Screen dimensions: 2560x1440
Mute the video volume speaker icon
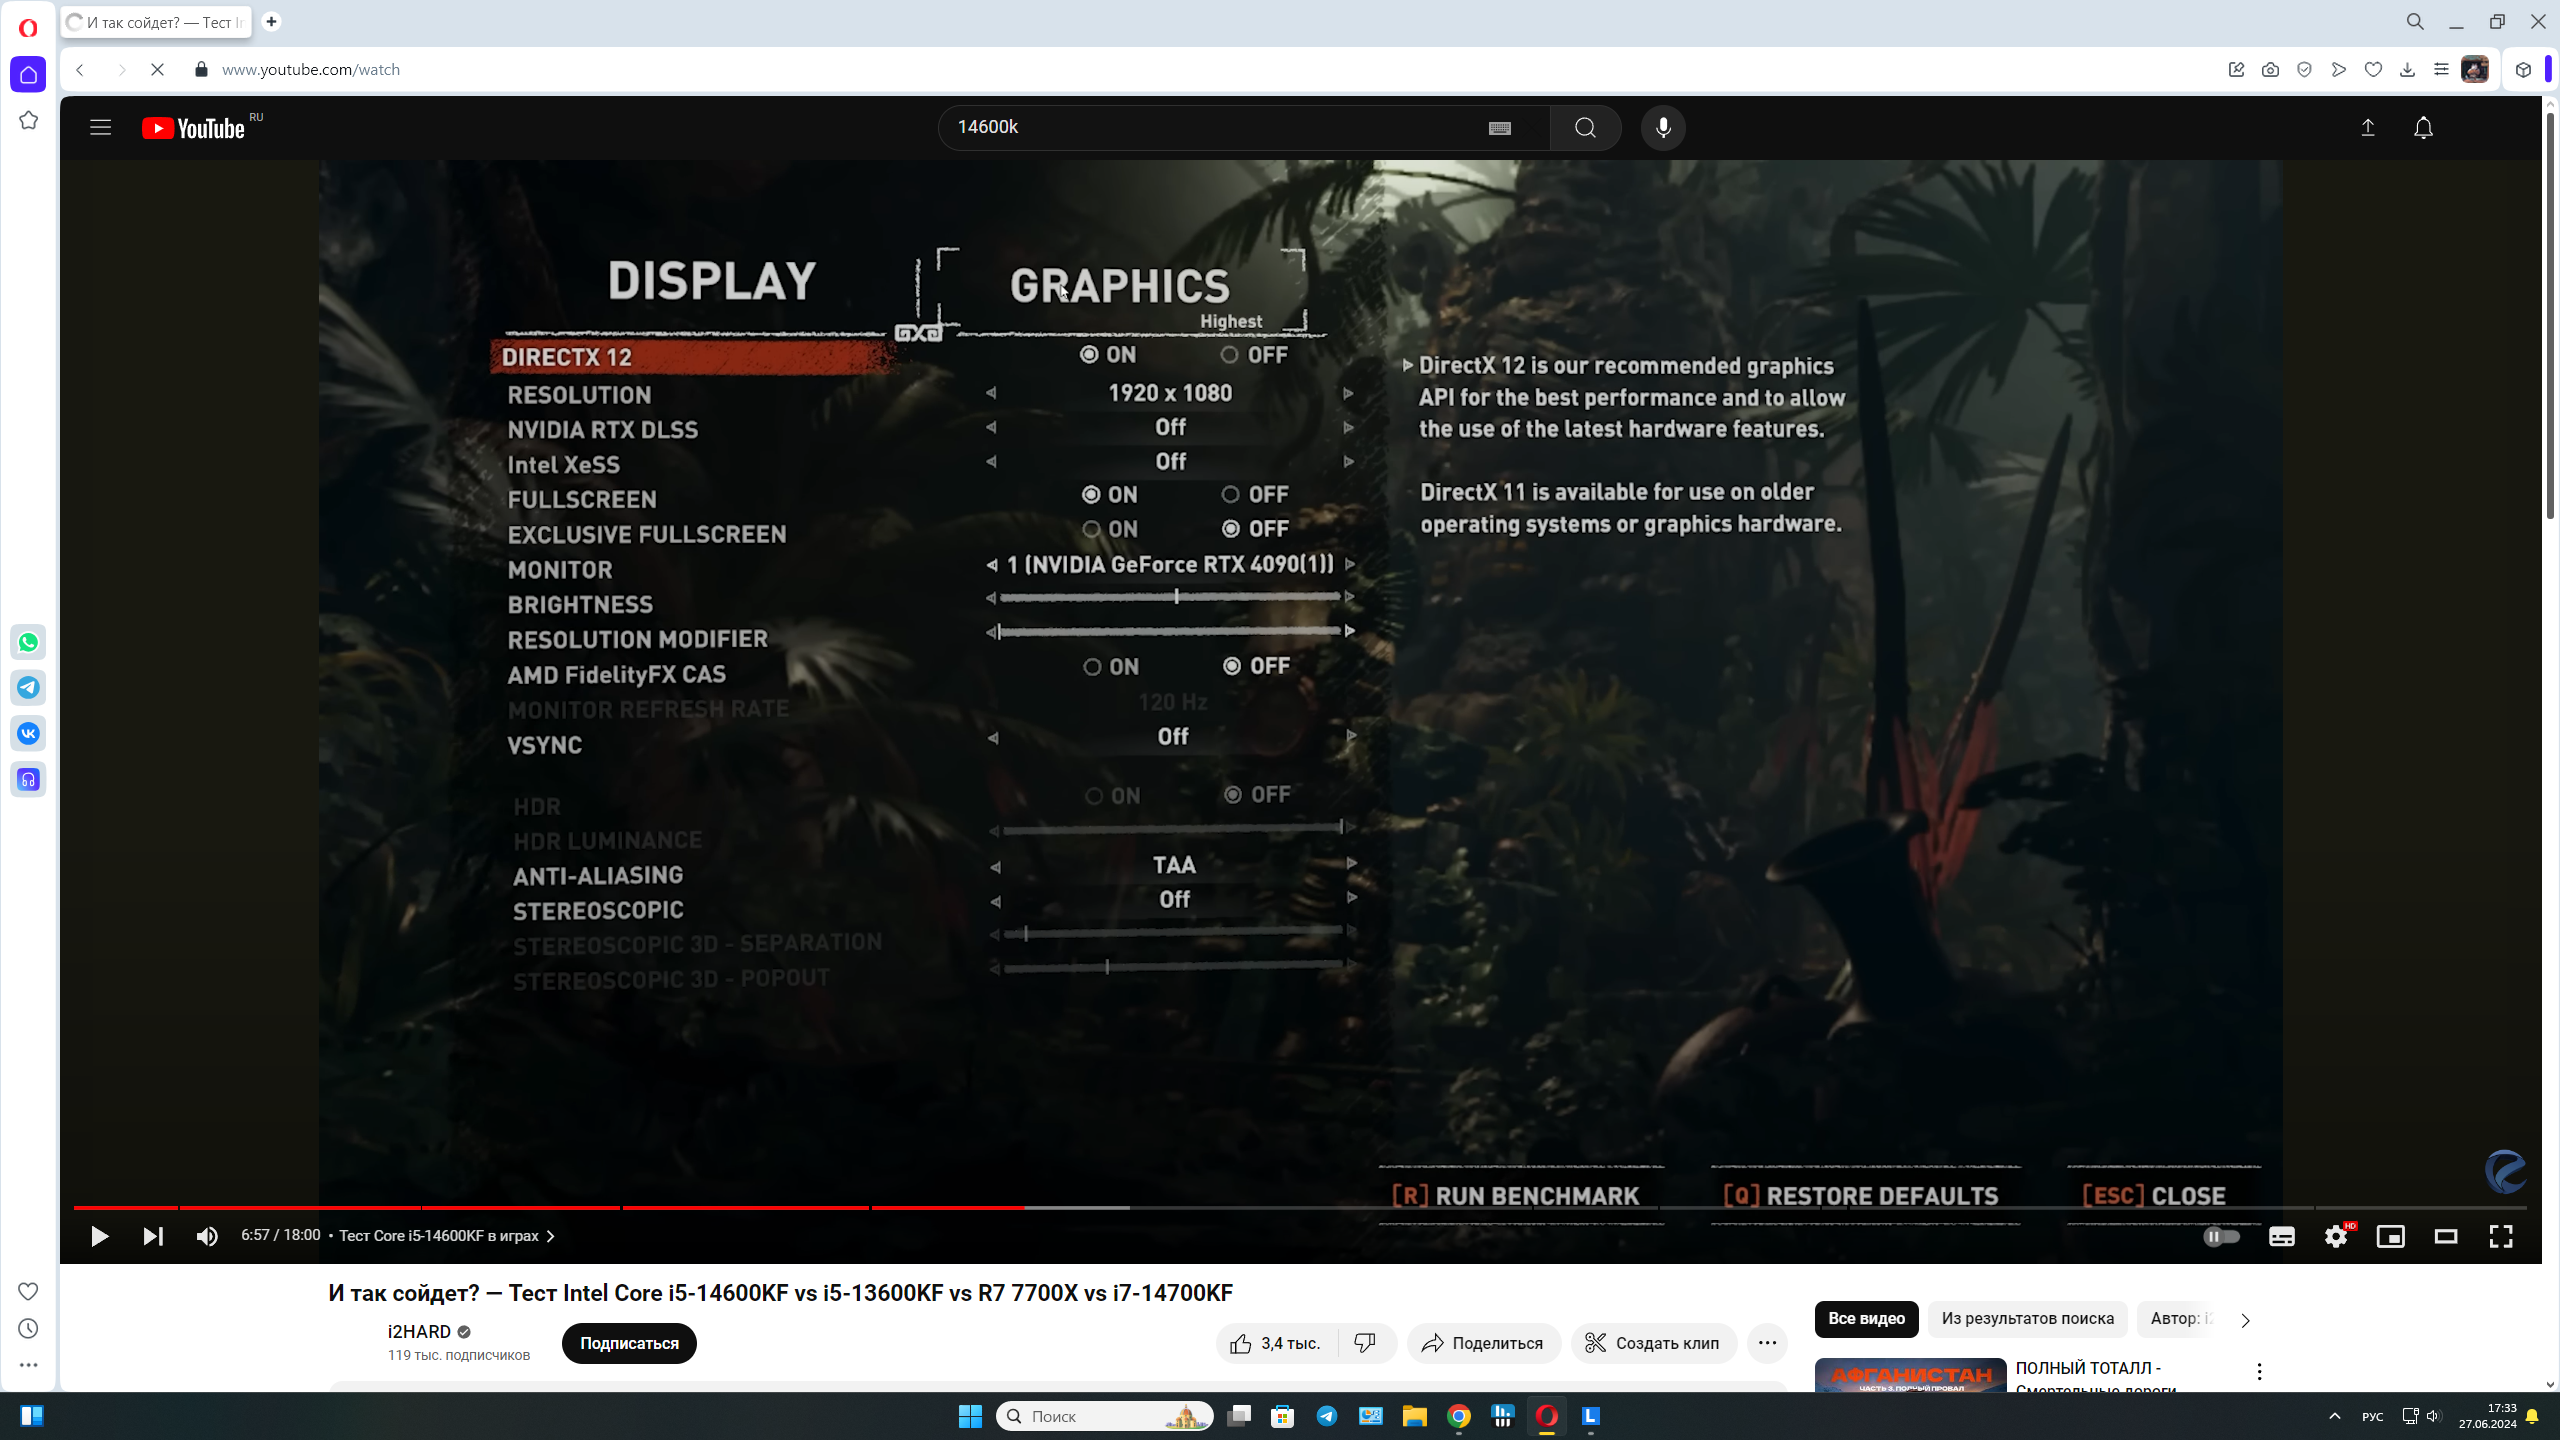click(207, 1237)
